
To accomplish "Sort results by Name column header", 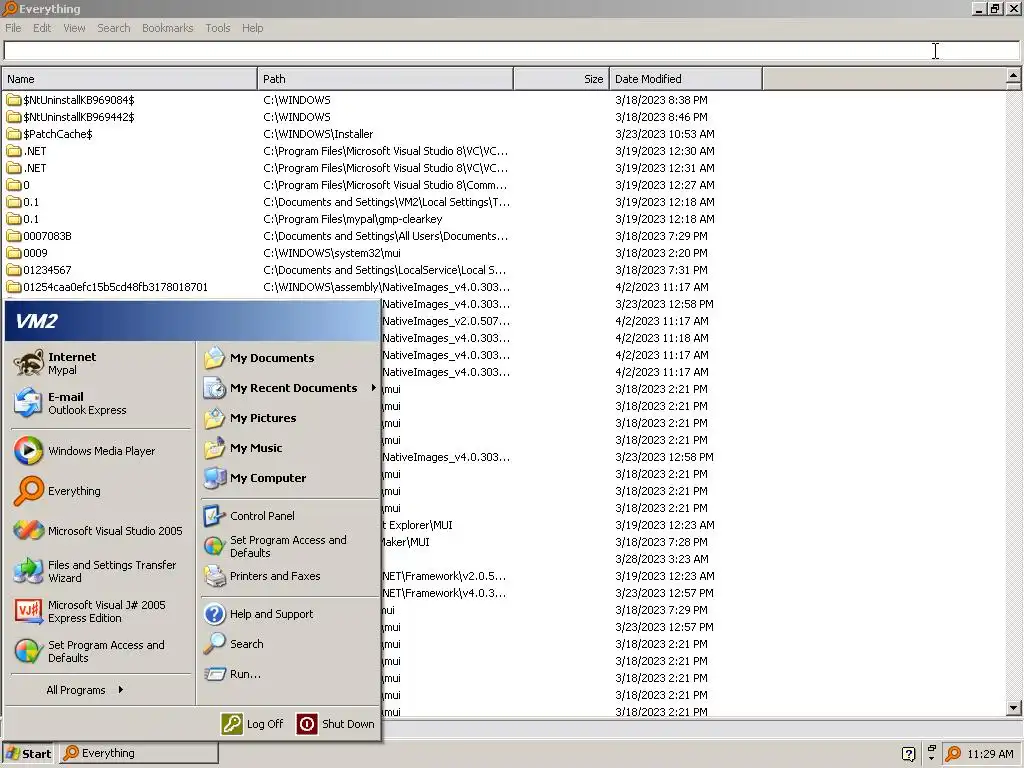I will (129, 79).
